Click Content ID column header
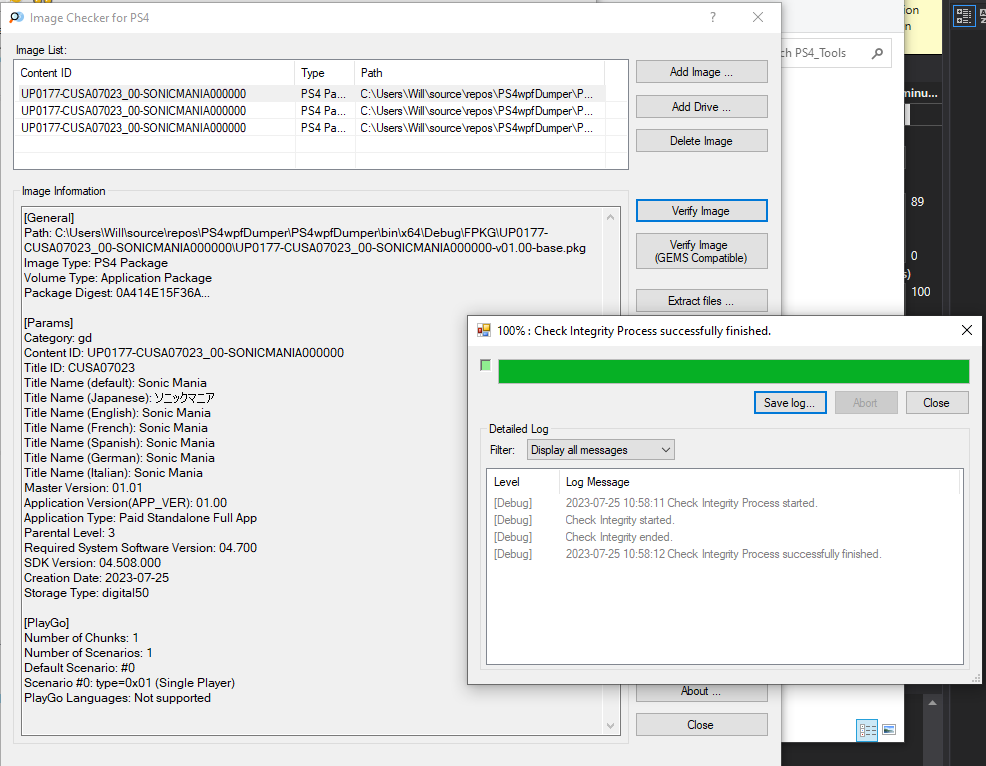The image size is (986, 766). [155, 73]
